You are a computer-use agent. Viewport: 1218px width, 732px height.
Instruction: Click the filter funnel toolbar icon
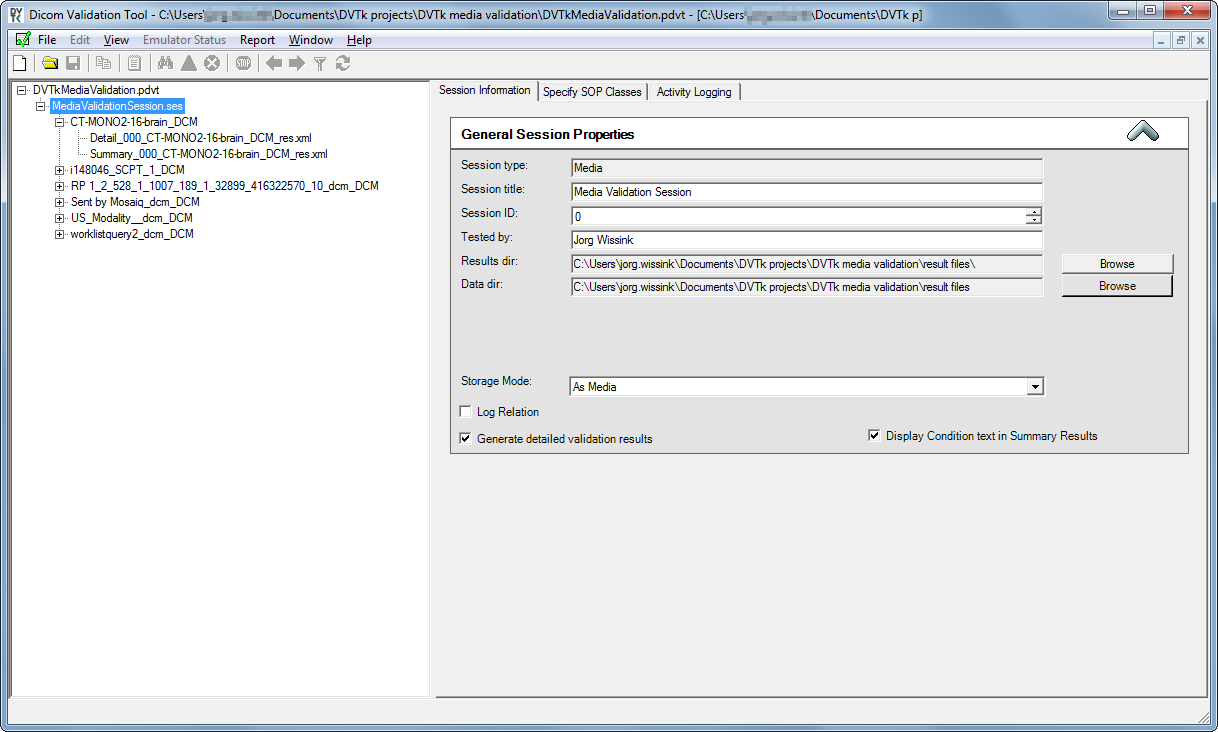320,63
